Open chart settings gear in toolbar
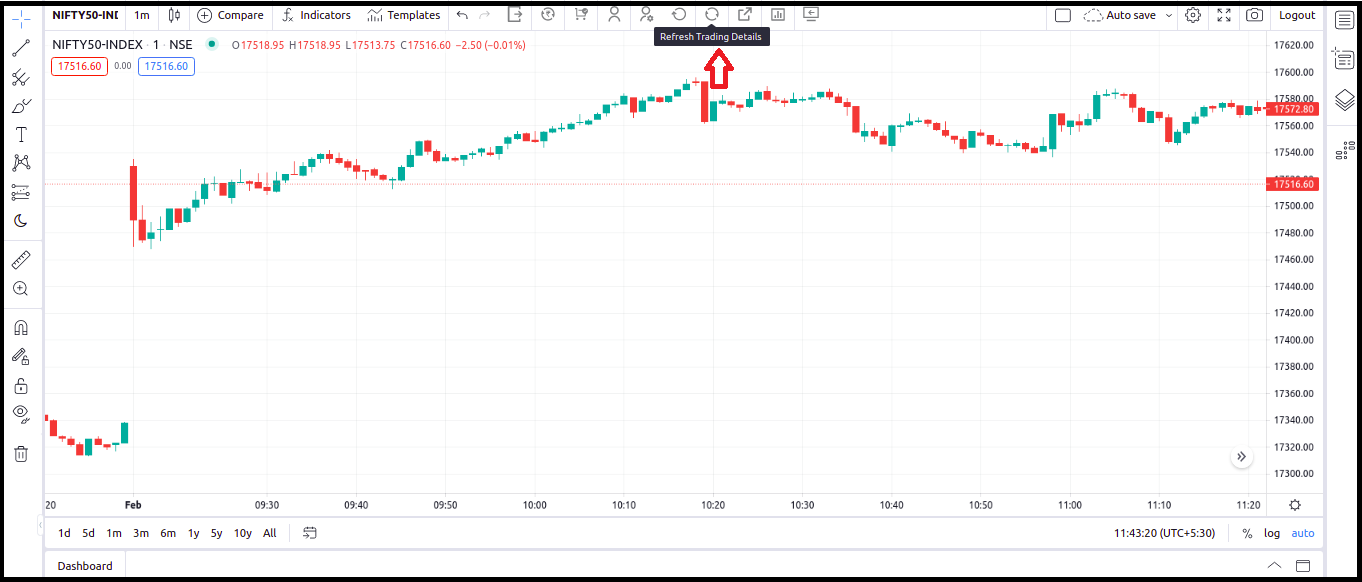Screen dimensions: 1362x582 (x=1193, y=15)
